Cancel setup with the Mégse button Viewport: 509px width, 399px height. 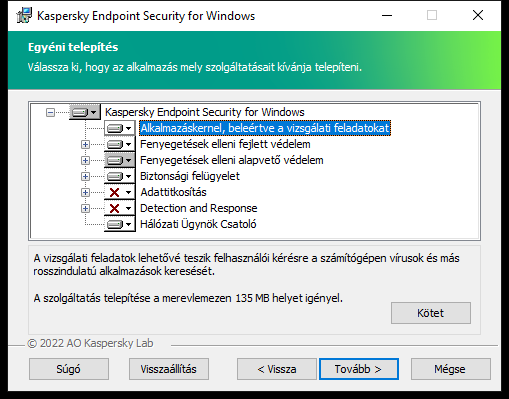(x=451, y=369)
